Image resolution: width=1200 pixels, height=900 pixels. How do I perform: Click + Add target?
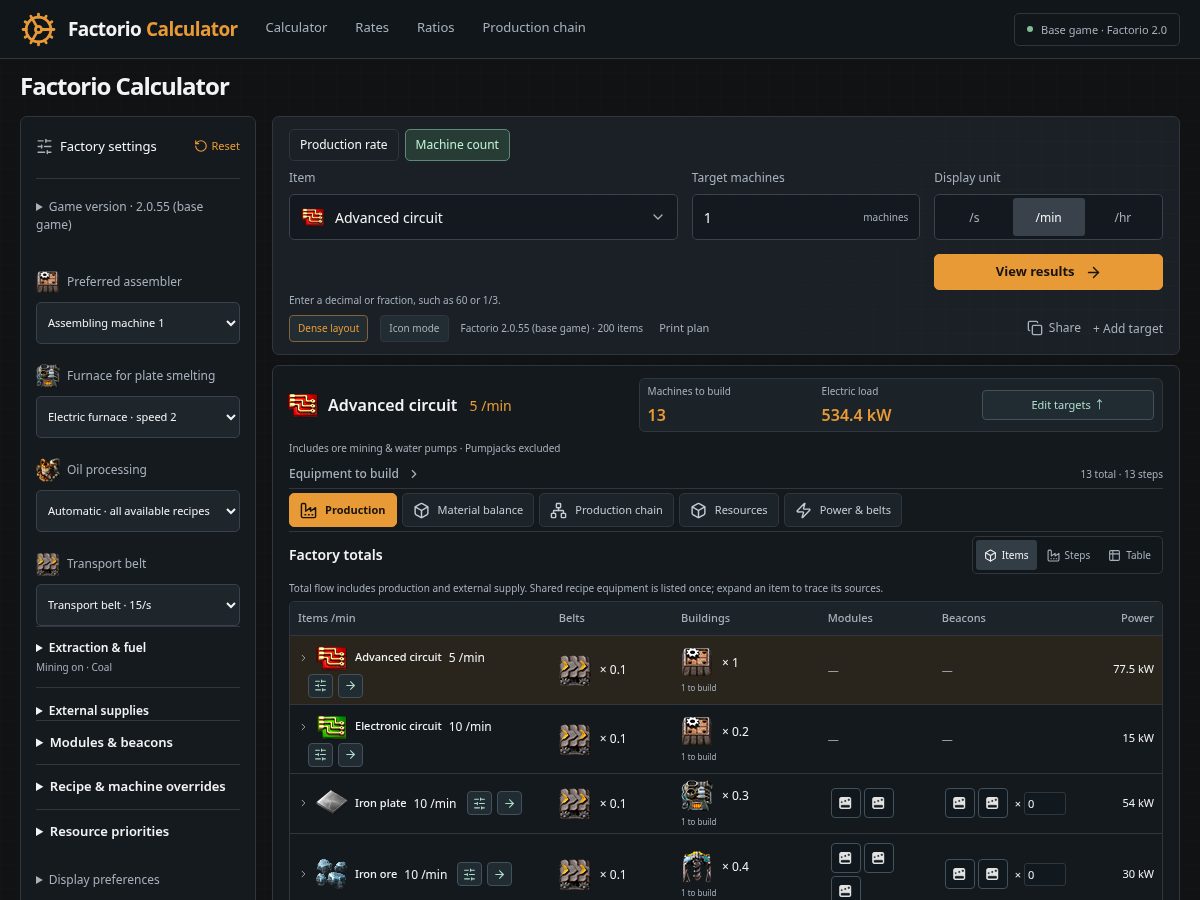pos(1127,328)
